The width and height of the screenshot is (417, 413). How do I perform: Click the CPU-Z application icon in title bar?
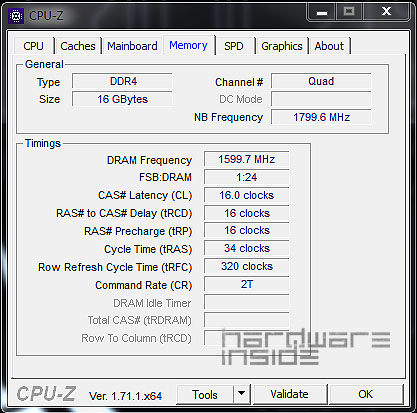point(16,16)
